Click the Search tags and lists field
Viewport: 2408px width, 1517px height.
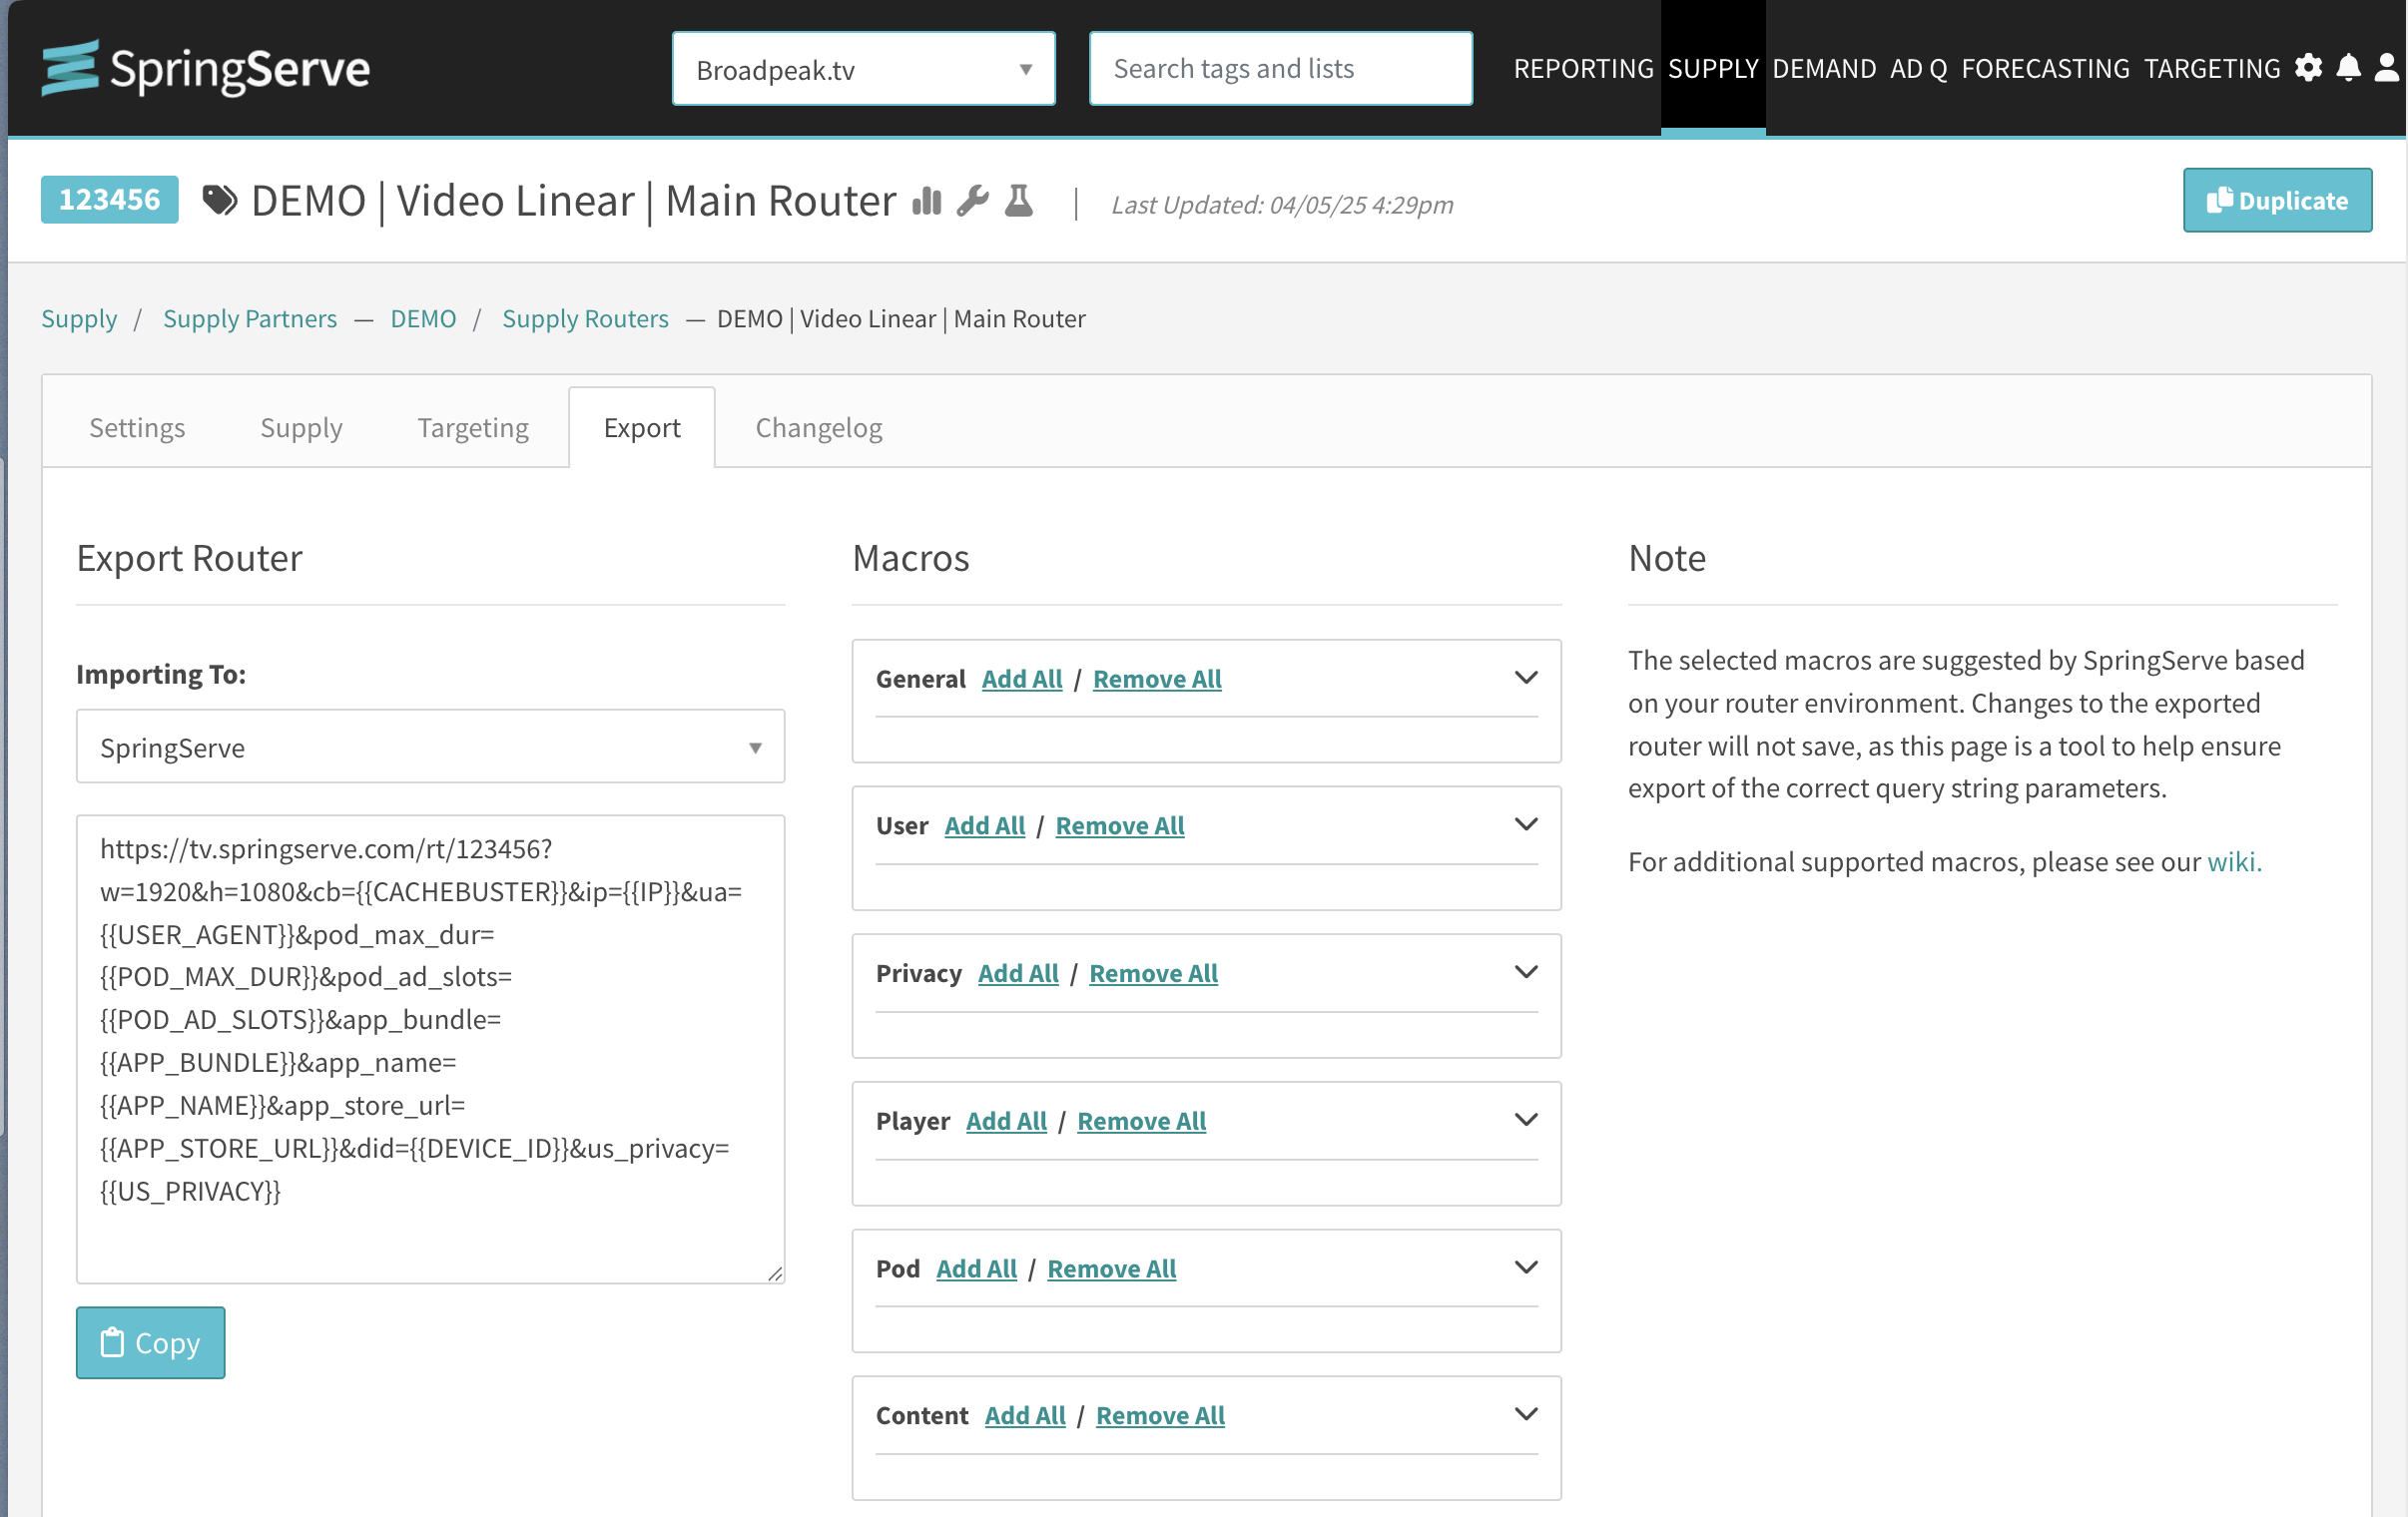(x=1280, y=69)
